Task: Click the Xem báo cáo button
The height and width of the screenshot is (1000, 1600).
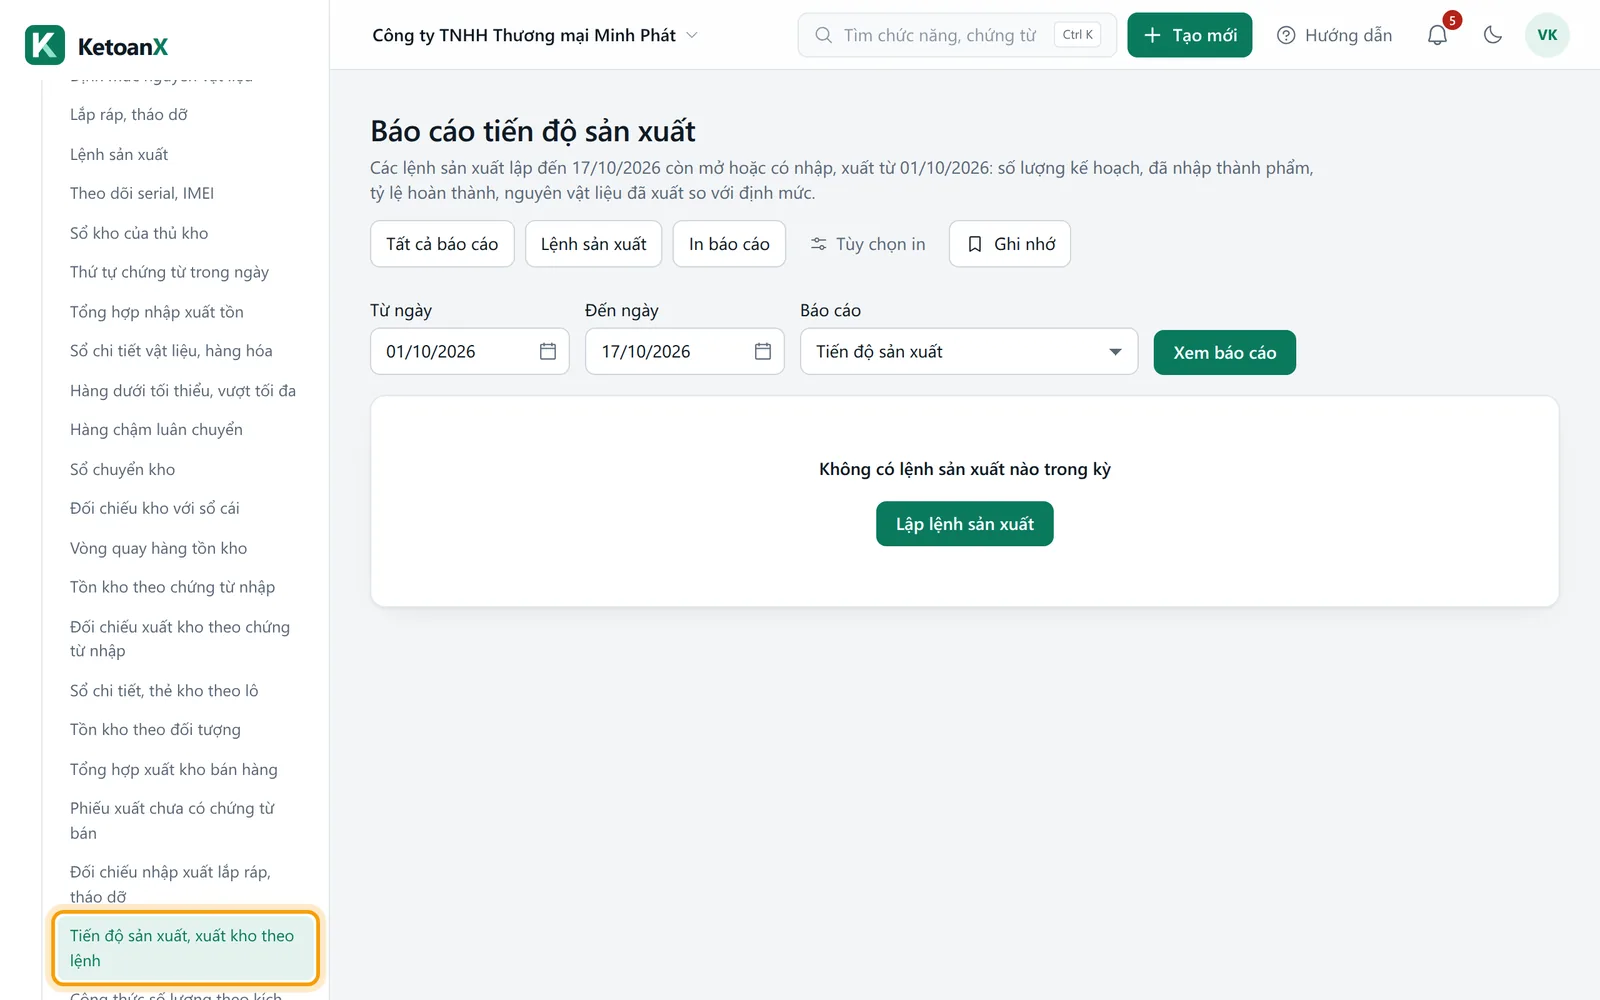Action: 1225,352
